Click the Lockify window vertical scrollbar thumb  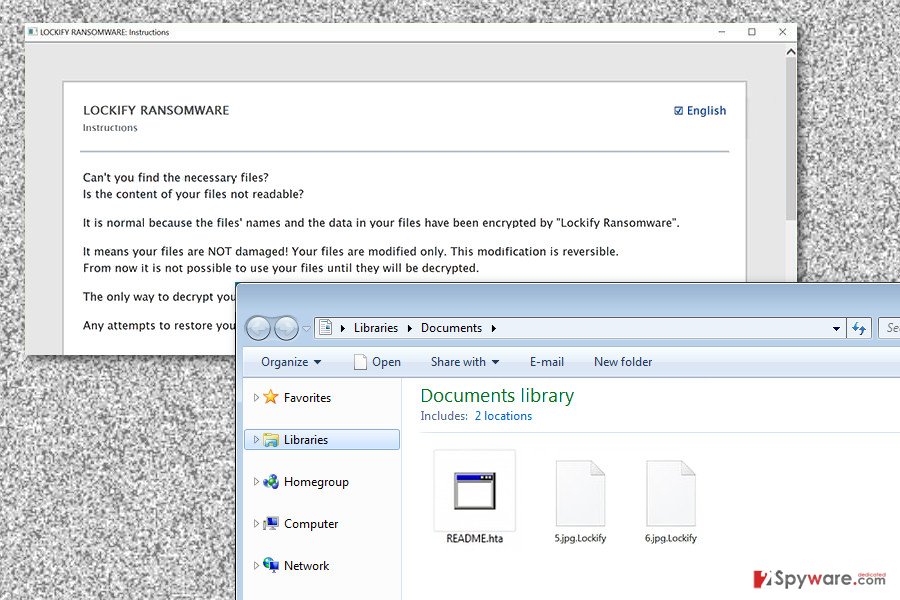coord(791,139)
